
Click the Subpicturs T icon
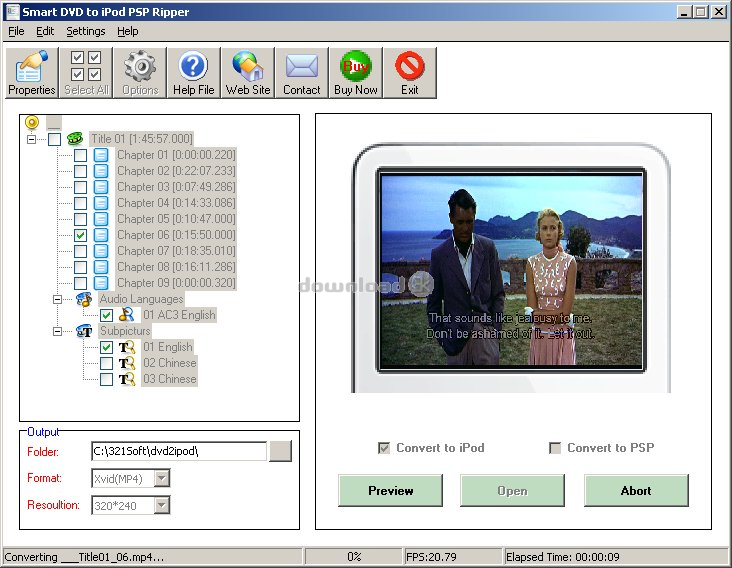(x=84, y=331)
